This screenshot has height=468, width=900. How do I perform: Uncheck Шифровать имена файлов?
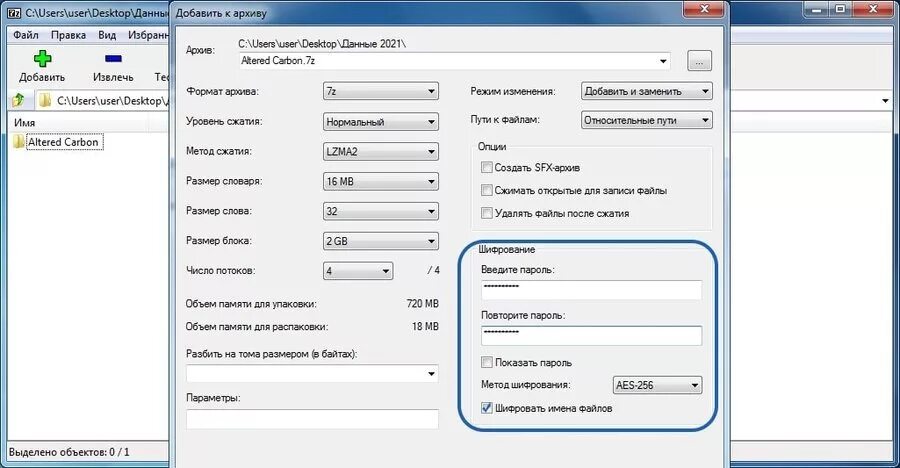tap(487, 408)
